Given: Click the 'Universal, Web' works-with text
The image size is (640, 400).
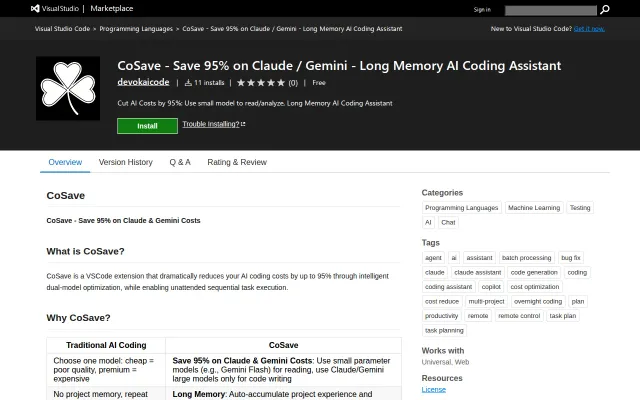Looking at the screenshot, I should 445,362.
